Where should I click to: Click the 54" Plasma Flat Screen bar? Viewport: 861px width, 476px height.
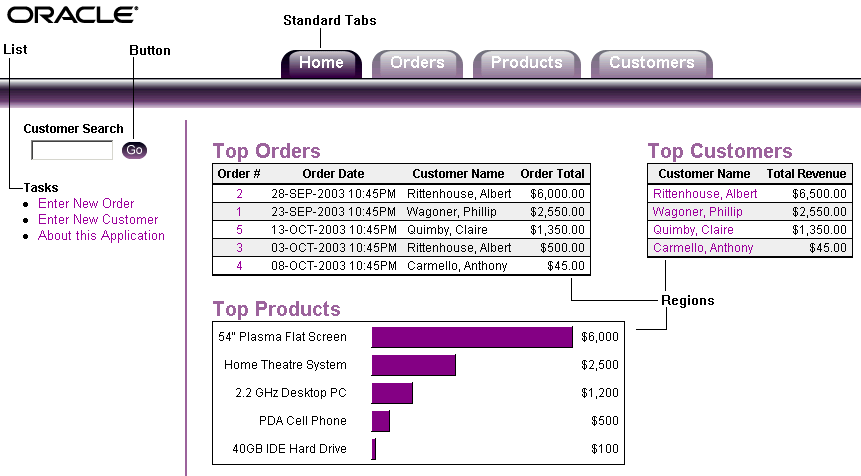[471, 337]
